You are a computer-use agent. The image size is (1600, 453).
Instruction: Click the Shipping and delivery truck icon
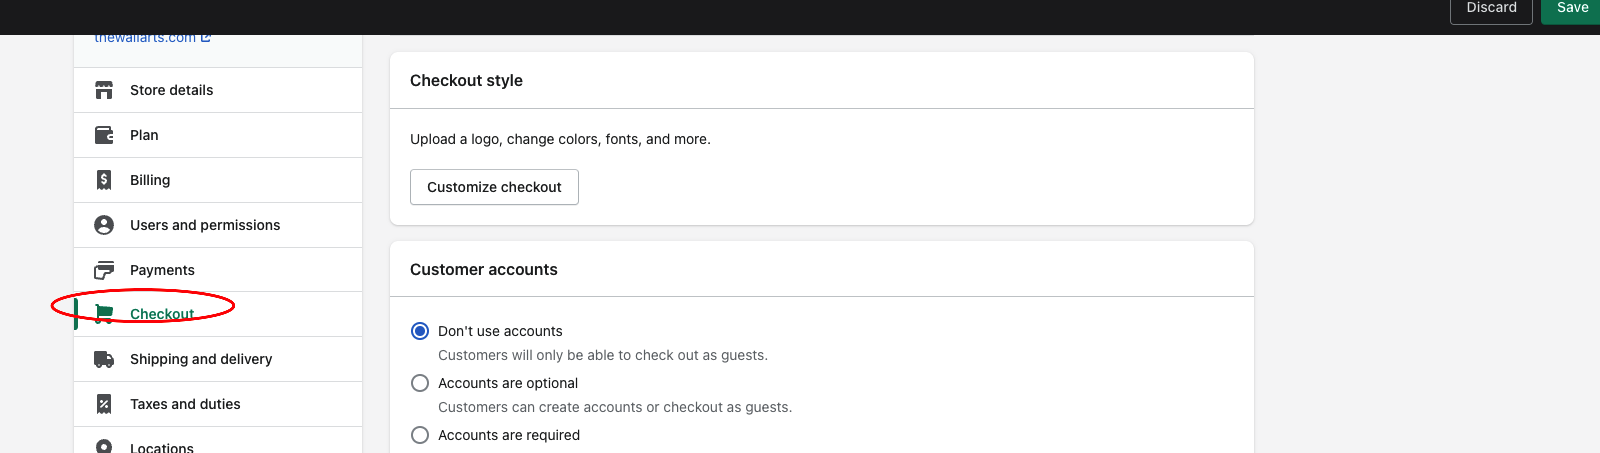[x=104, y=359]
